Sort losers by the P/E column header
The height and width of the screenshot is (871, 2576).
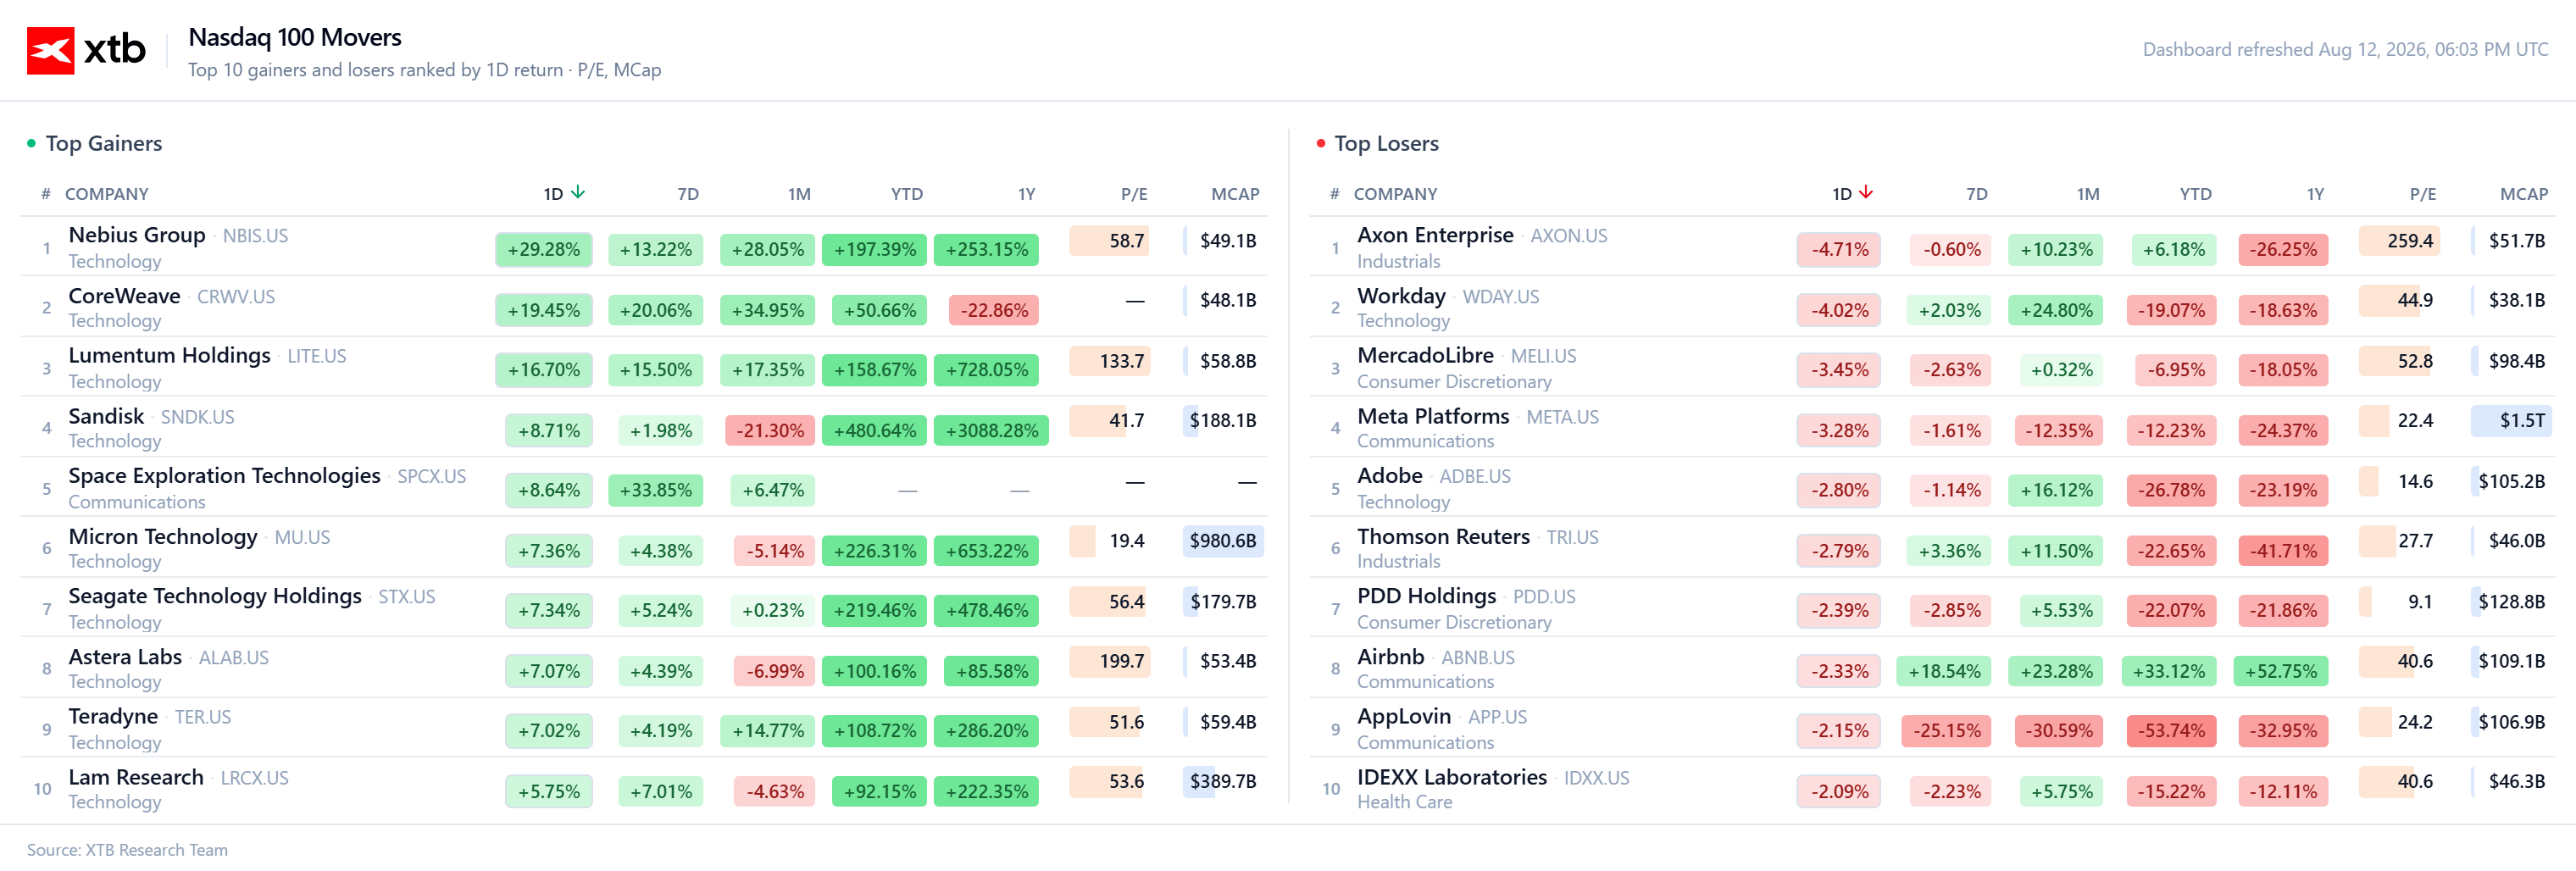[x=2422, y=194]
